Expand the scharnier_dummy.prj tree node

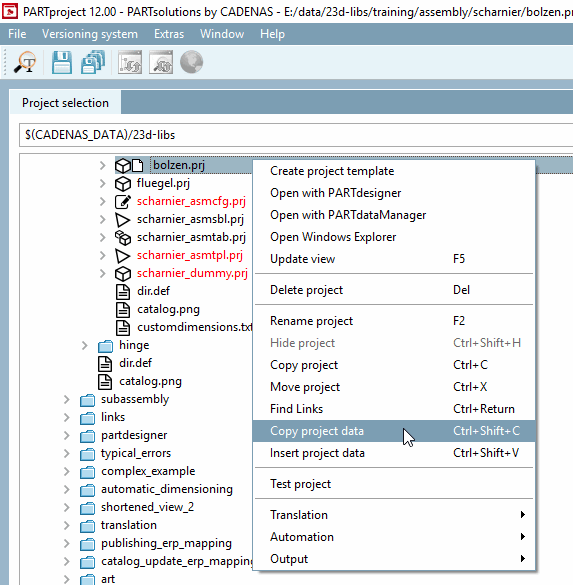click(x=103, y=273)
